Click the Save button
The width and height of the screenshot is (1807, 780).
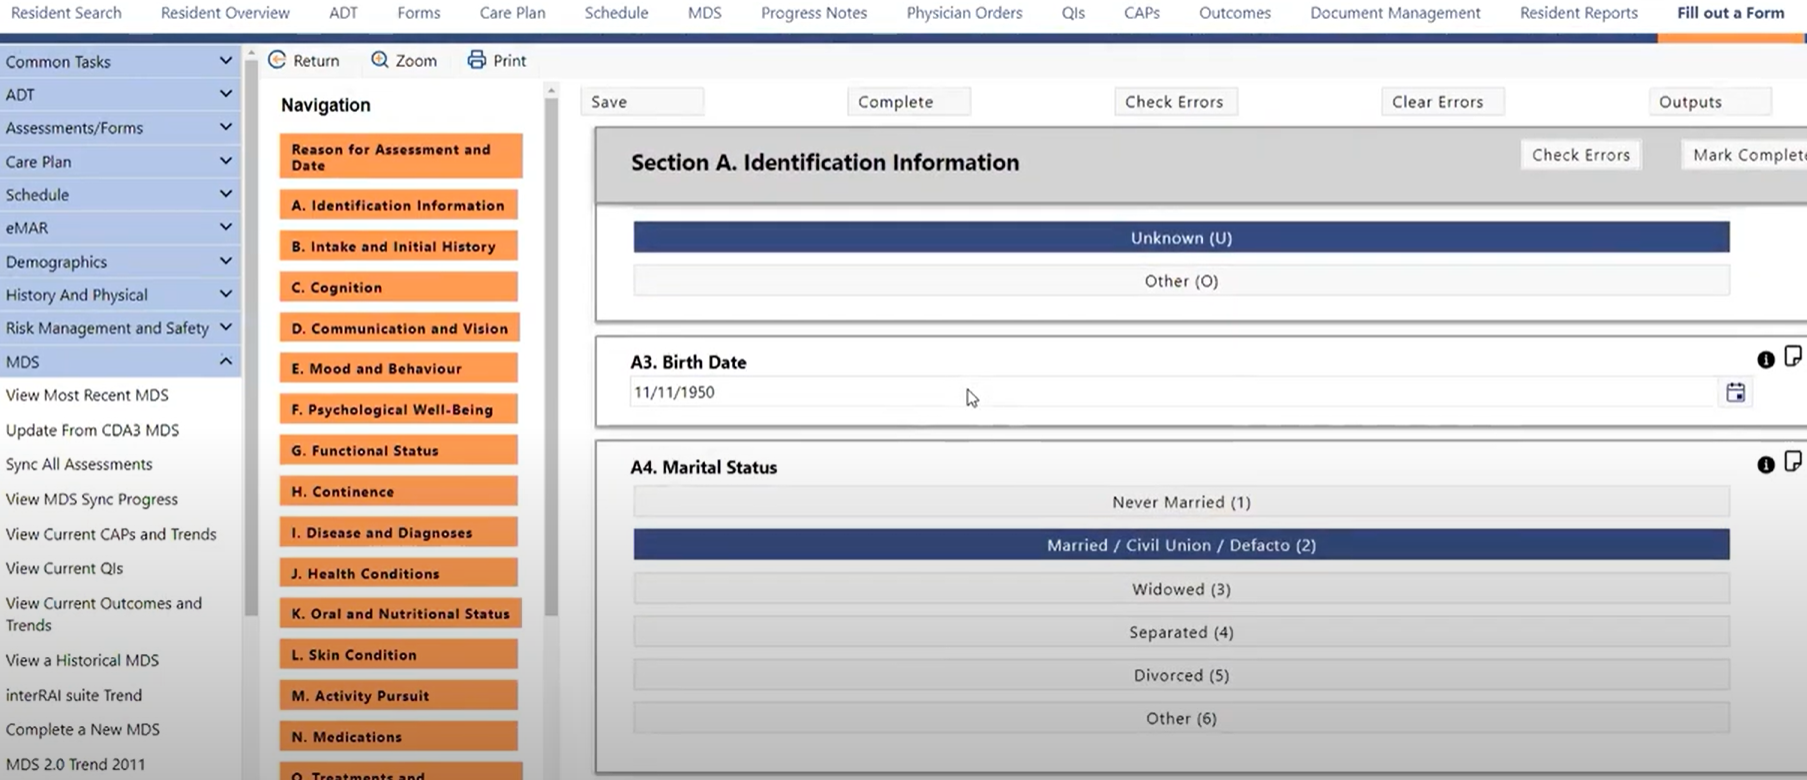[641, 102]
